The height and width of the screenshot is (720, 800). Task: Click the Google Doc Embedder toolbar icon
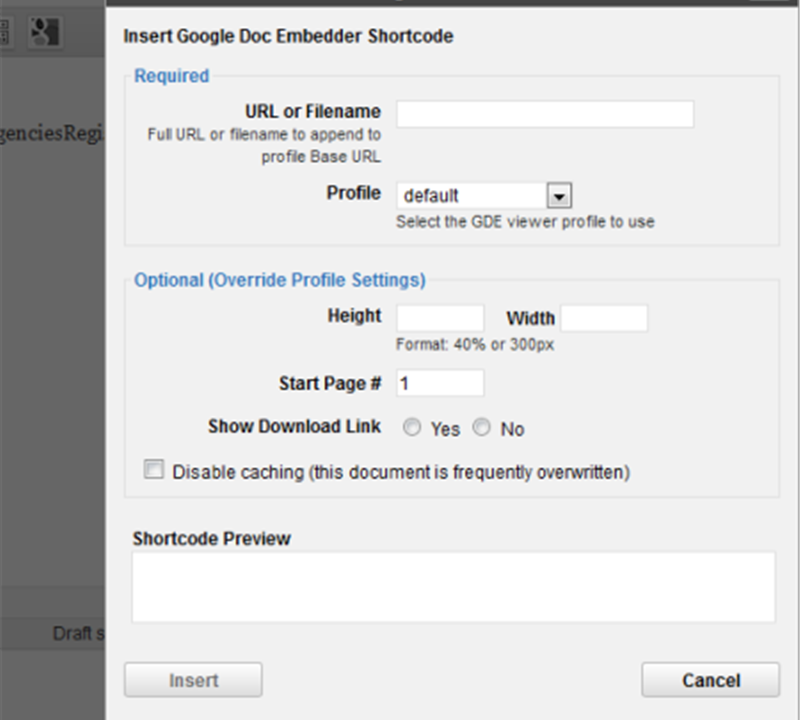point(43,32)
